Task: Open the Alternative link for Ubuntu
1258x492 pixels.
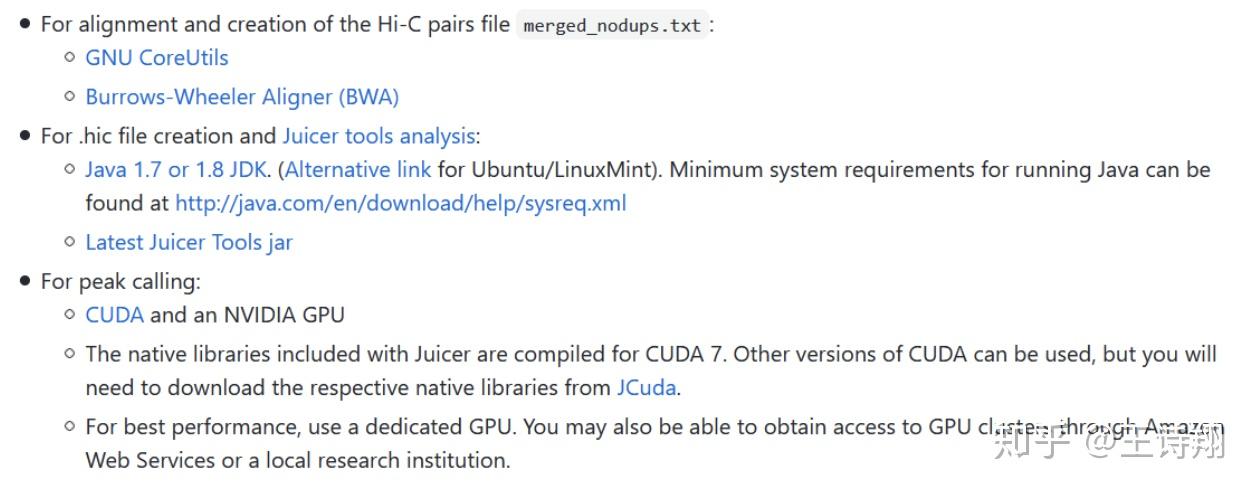Action: [x=359, y=170]
